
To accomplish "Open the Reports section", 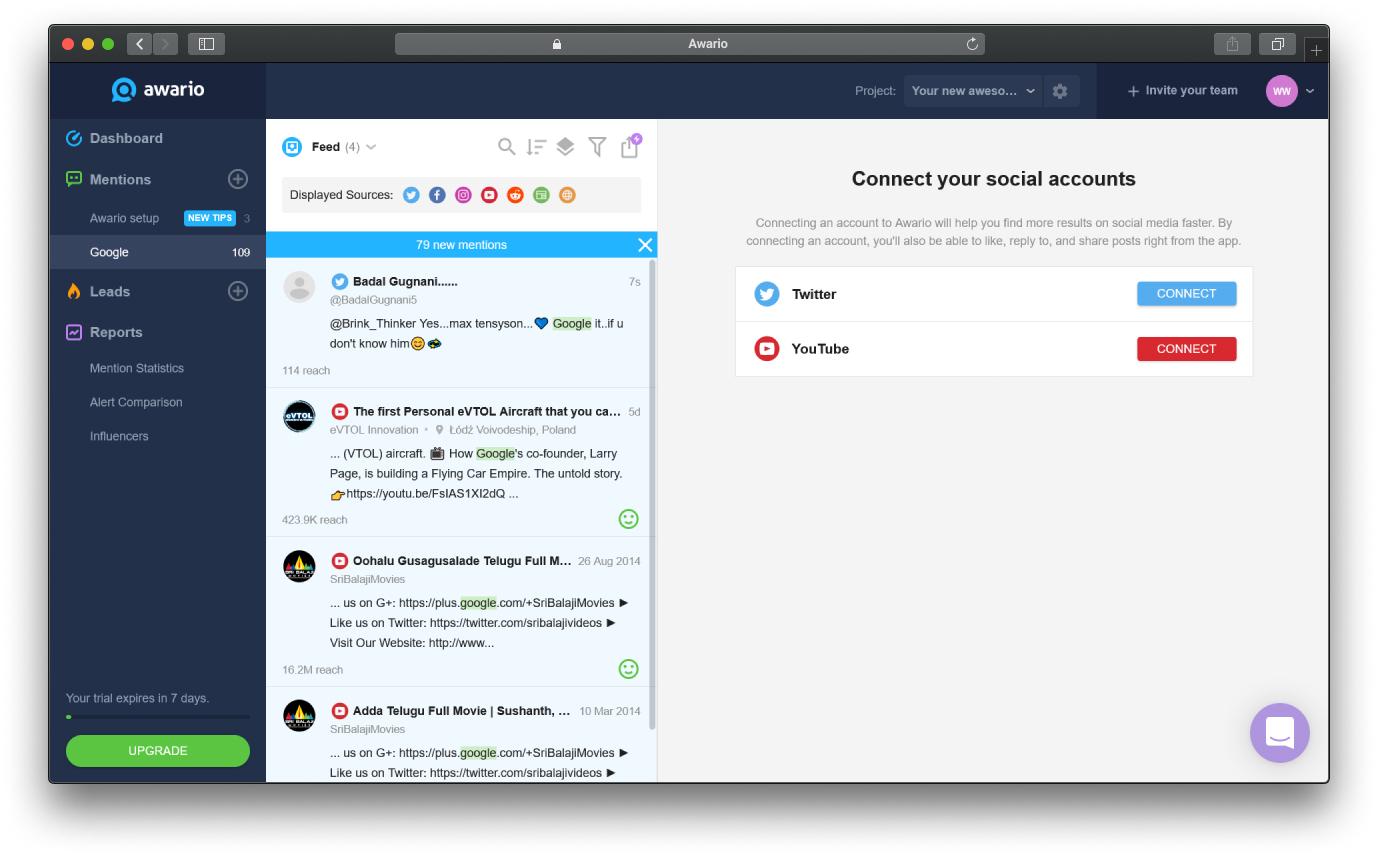I will coord(116,332).
